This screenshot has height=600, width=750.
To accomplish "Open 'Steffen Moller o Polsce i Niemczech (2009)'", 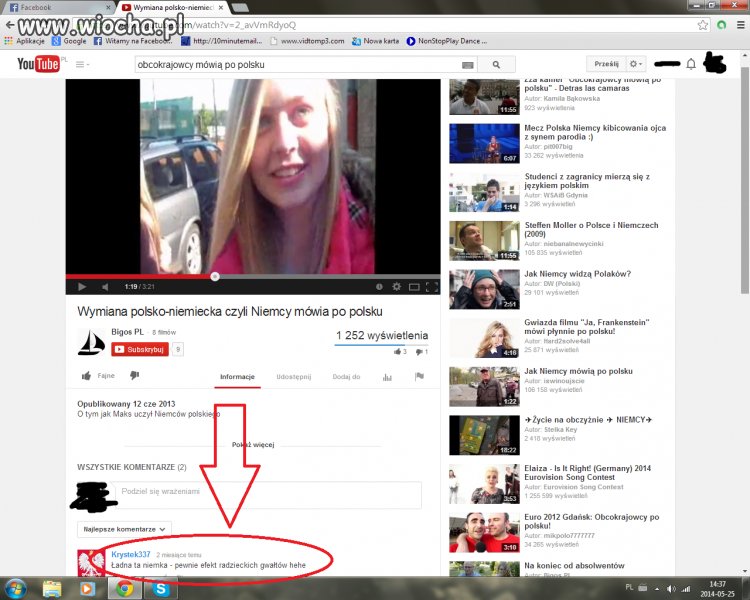I will coord(591,229).
